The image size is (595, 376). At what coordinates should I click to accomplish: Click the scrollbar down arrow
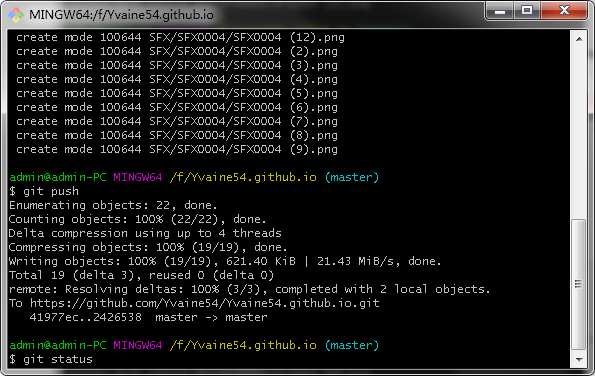(579, 359)
